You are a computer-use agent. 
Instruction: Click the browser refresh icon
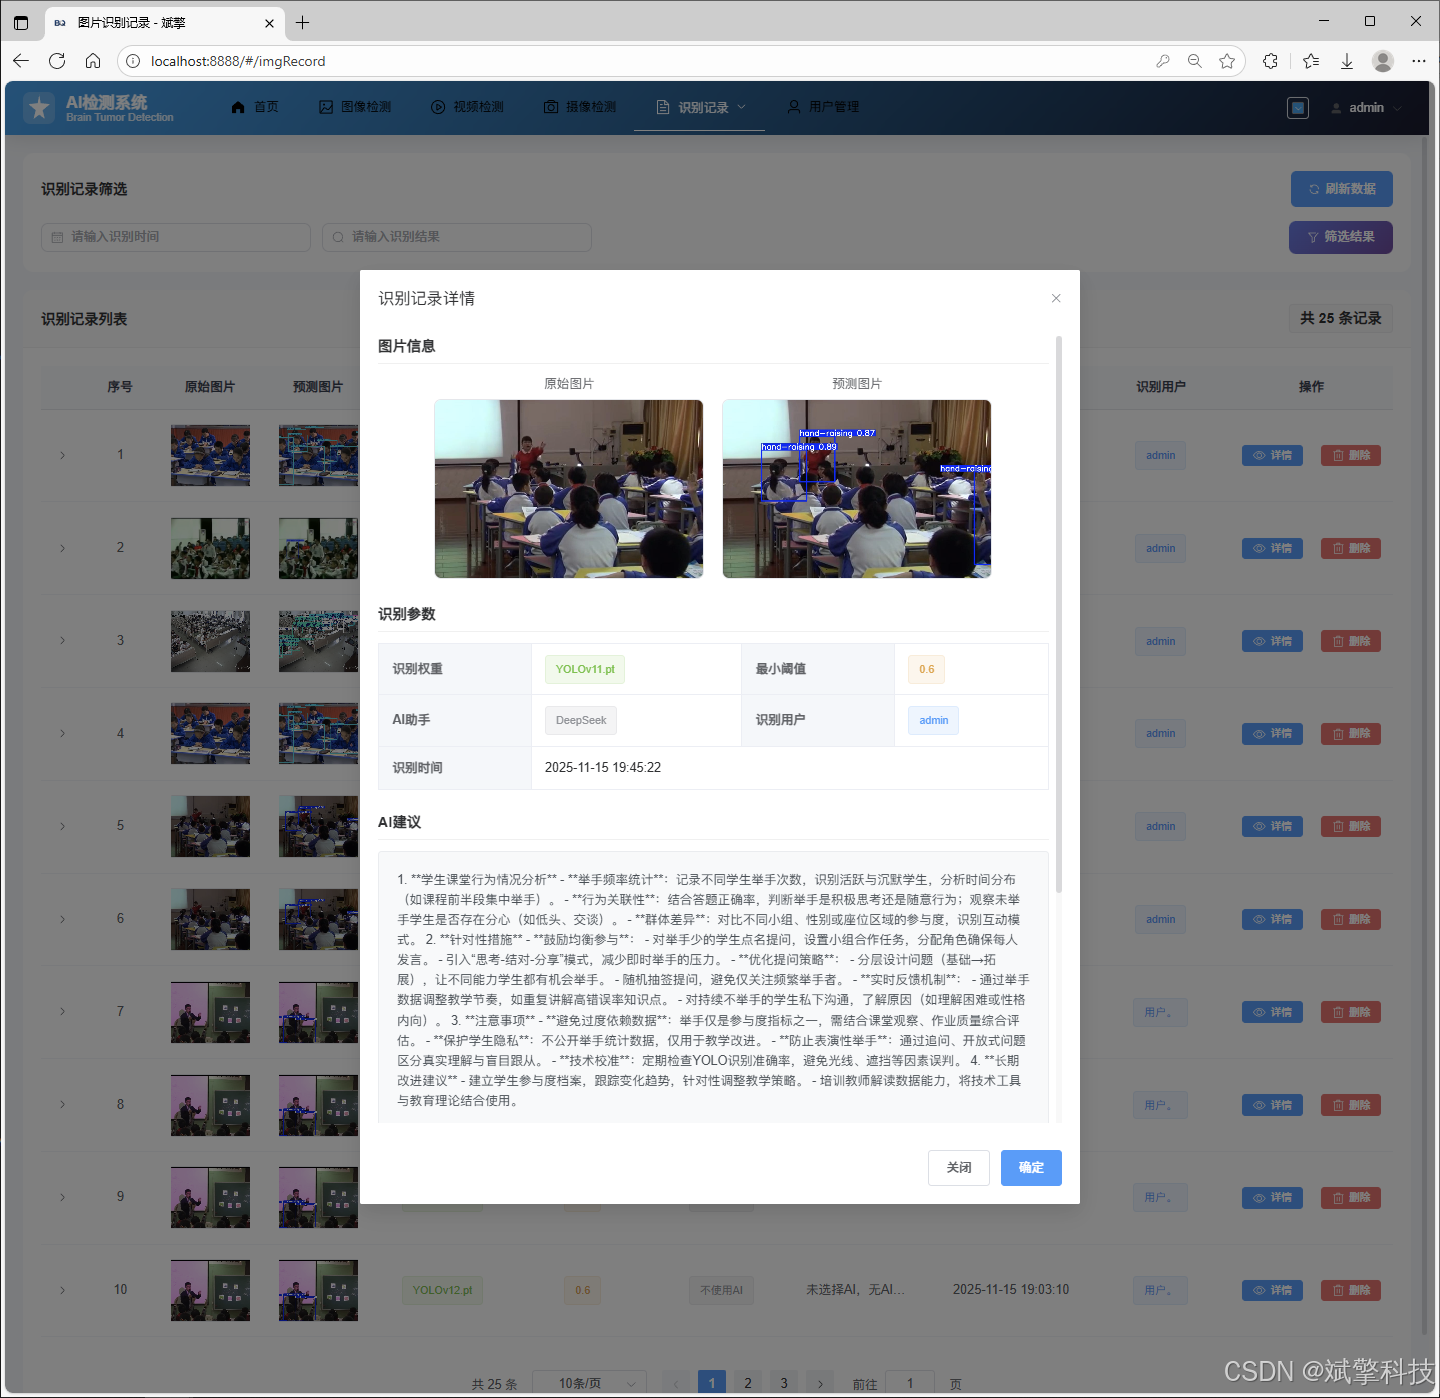point(57,61)
